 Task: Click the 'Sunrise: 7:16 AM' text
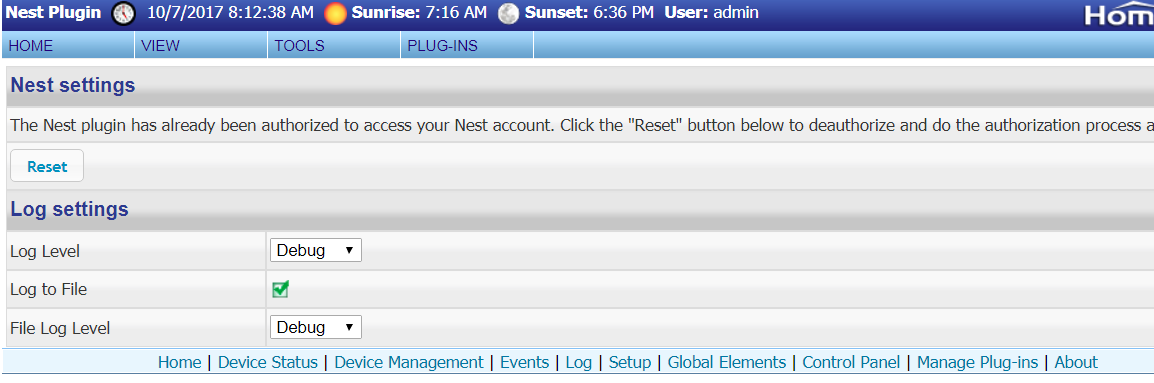[420, 13]
